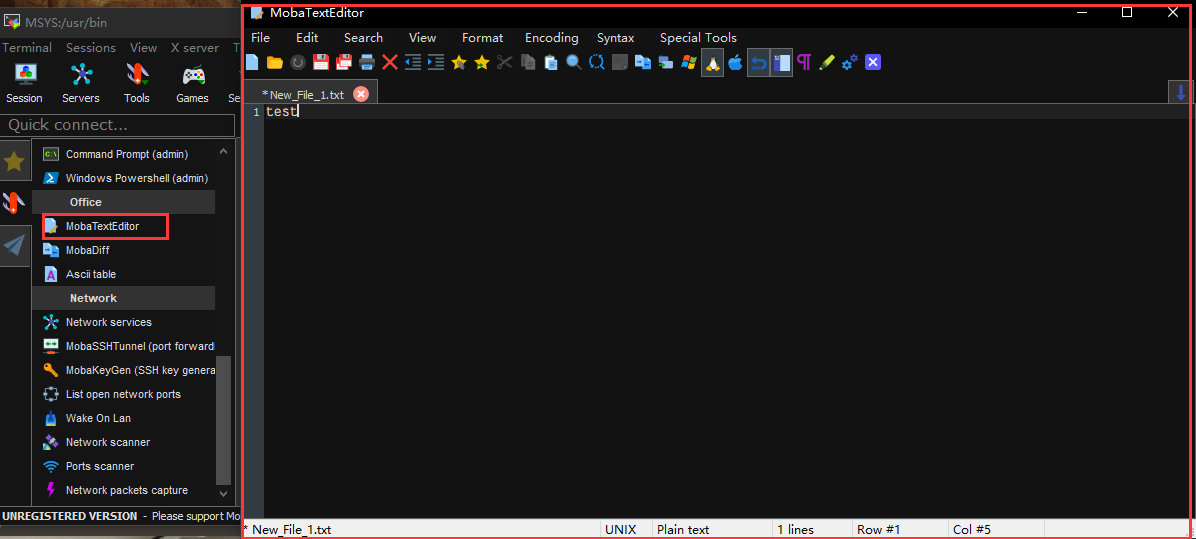The height and width of the screenshot is (539, 1196).
Task: Open the File menu in MobaTextEditor
Action: (x=260, y=37)
